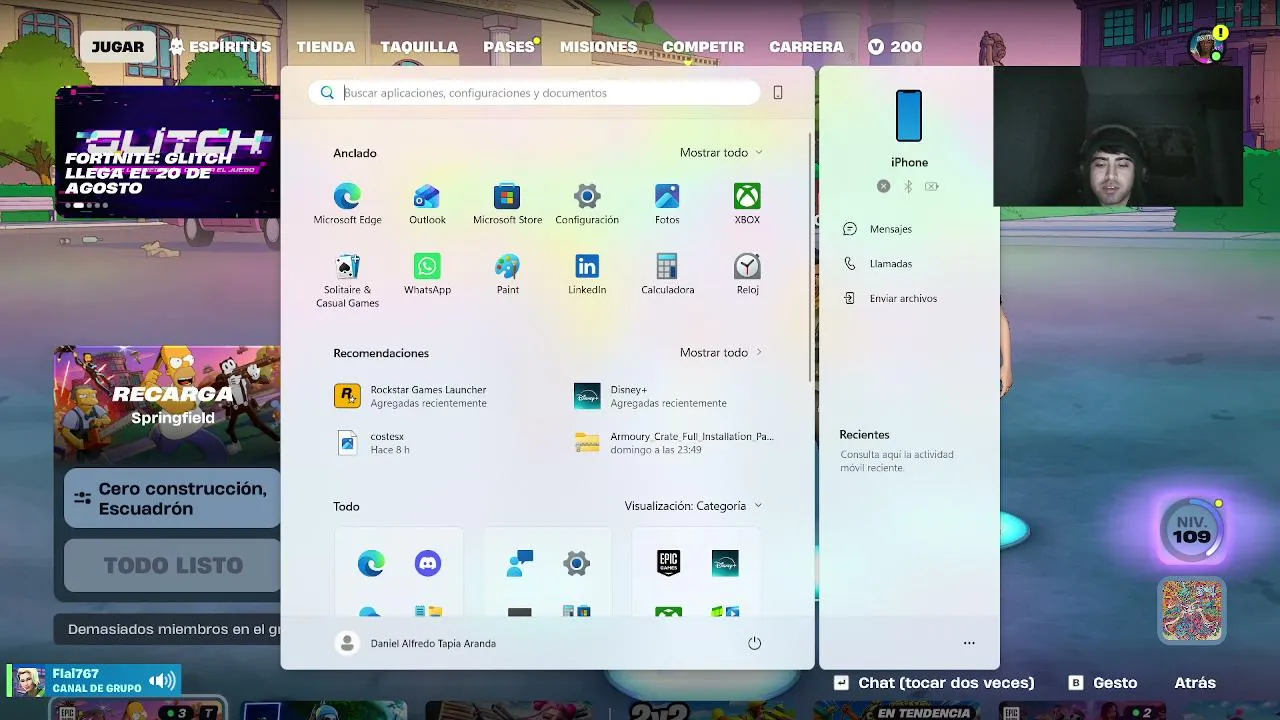Viewport: 1280px width, 720px height.
Task: Open the Microsoft Store pinned app
Action: tap(507, 204)
